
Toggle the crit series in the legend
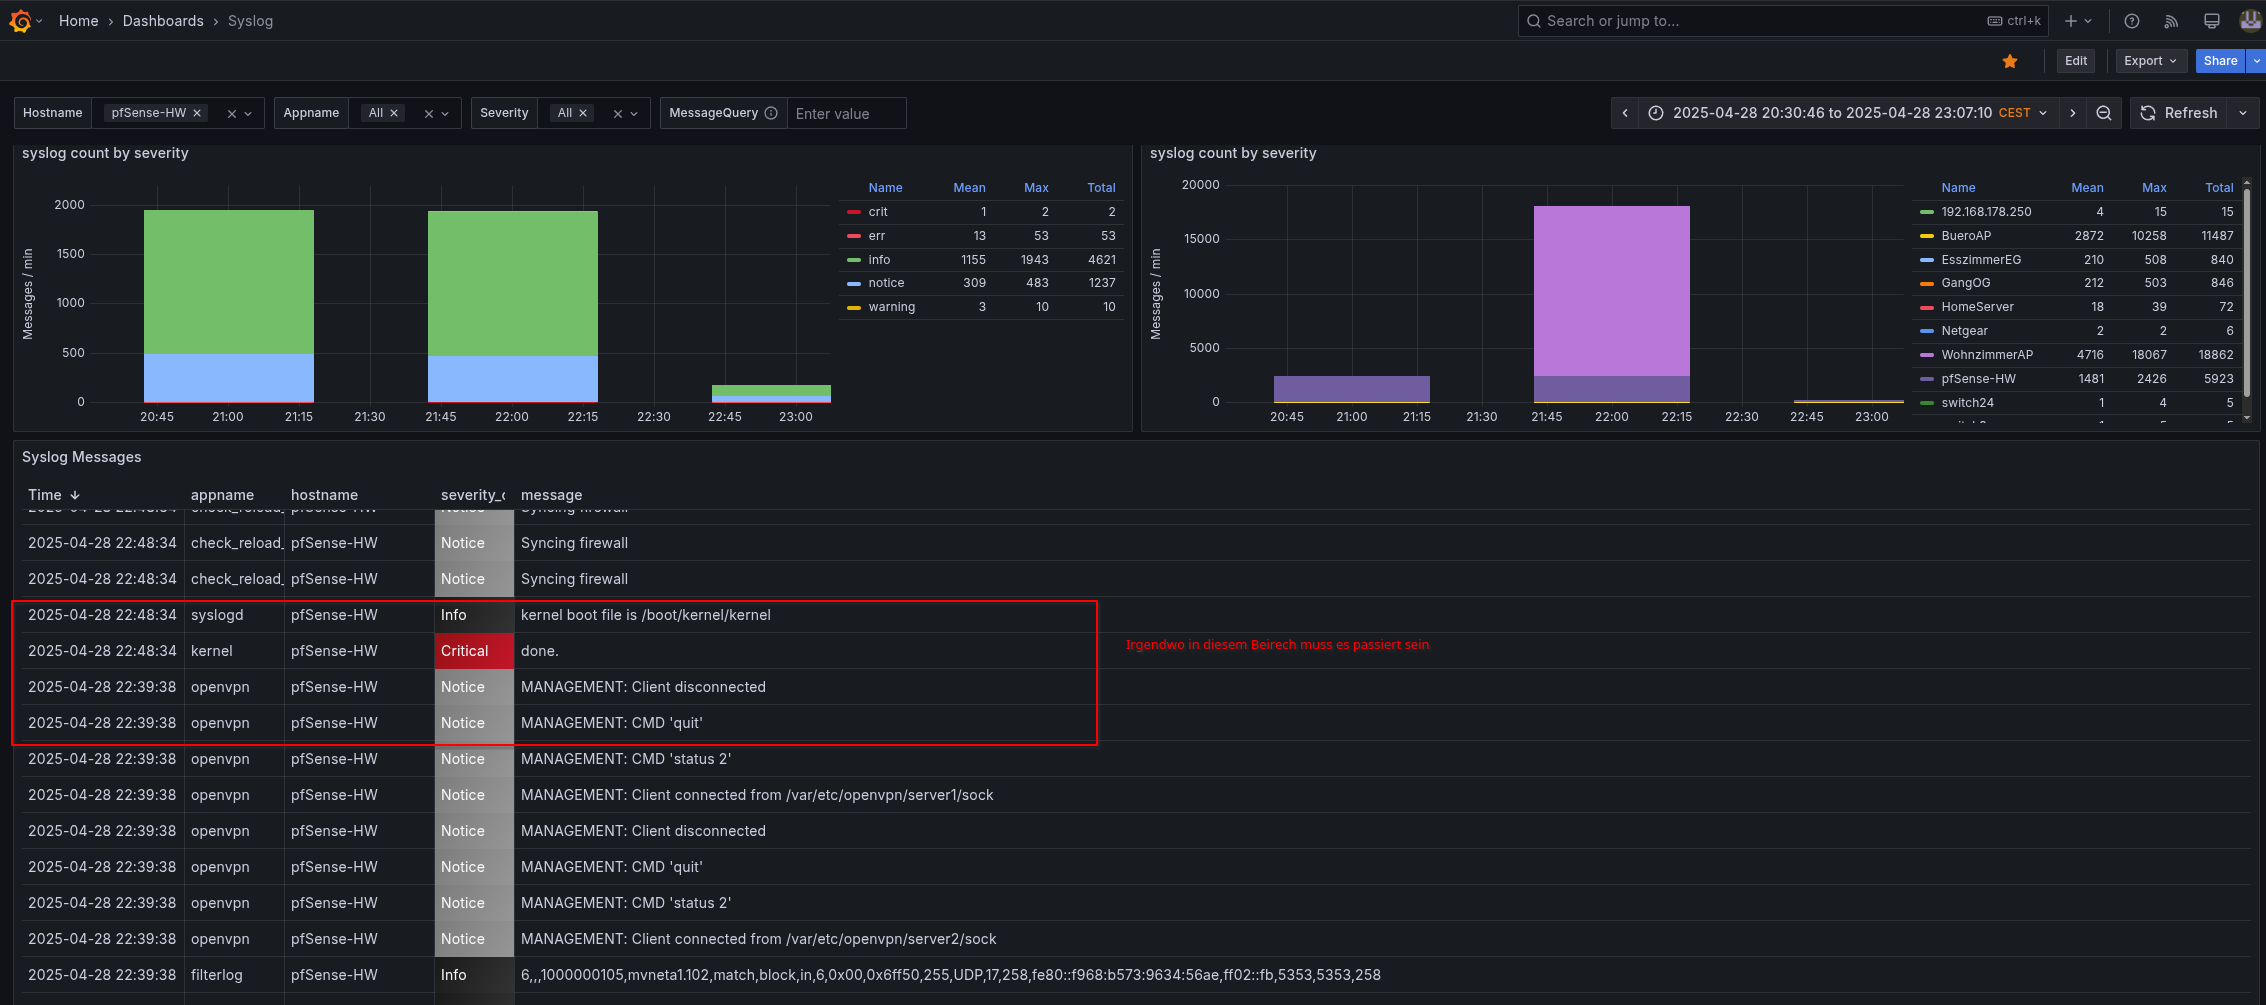click(878, 212)
